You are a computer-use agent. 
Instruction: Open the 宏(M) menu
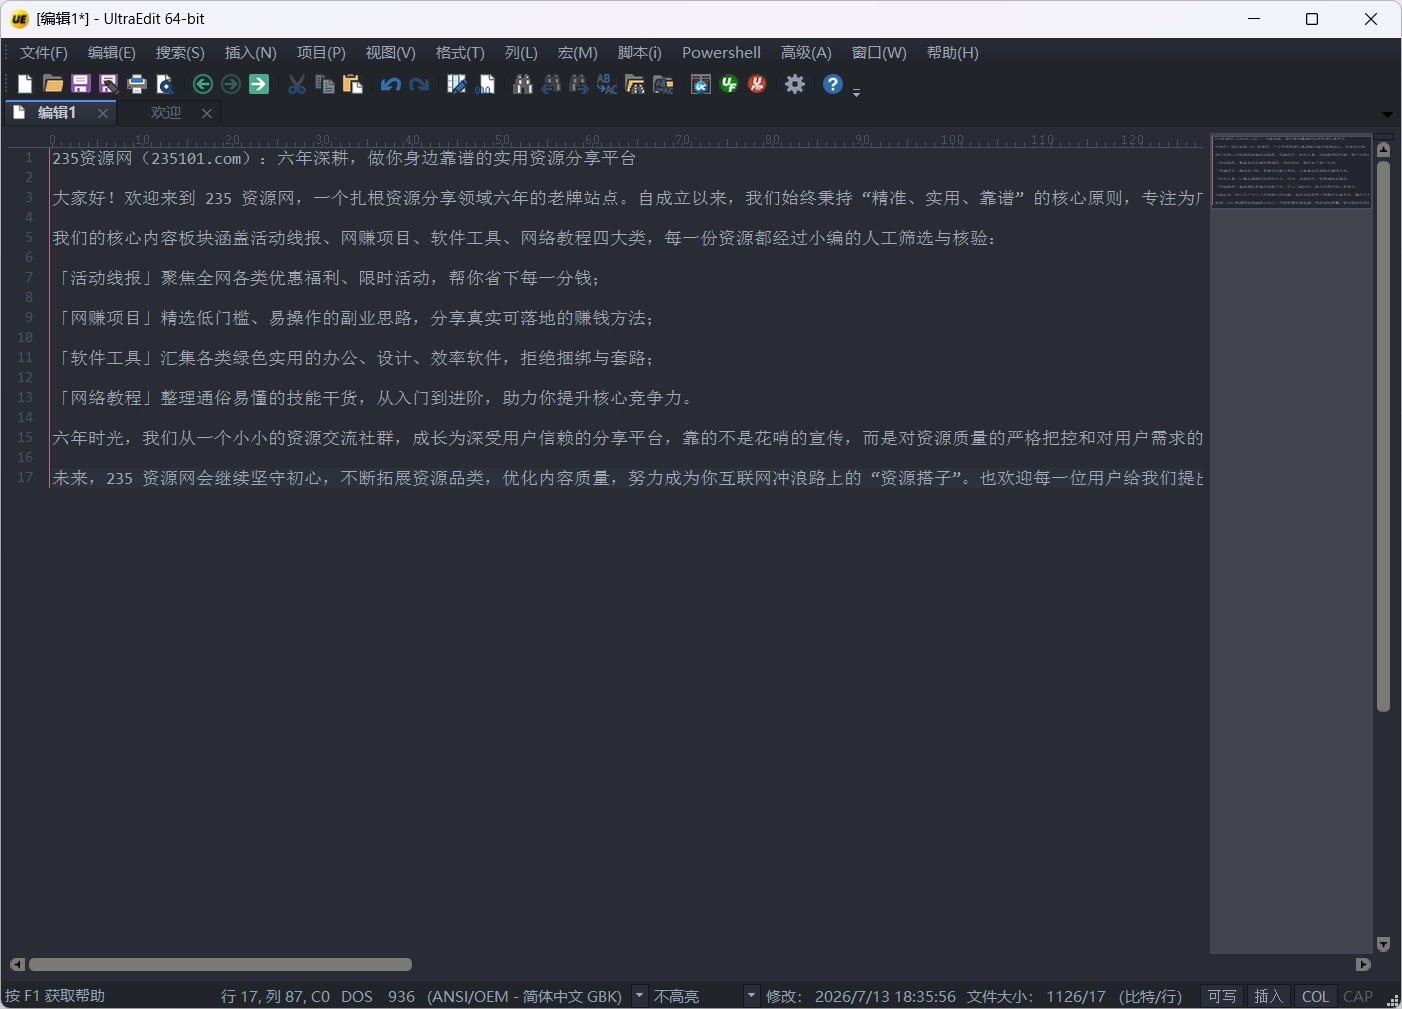pyautogui.click(x=578, y=53)
